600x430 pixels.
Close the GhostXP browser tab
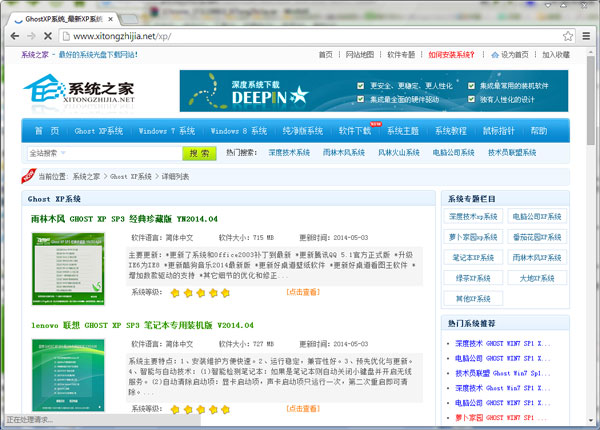click(x=110, y=19)
